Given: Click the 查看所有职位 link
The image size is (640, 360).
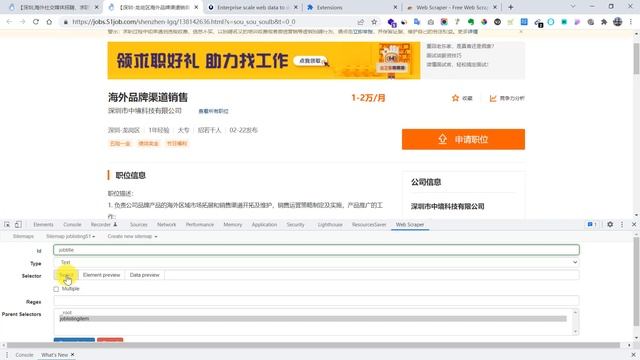Looking at the screenshot, I should (x=213, y=111).
